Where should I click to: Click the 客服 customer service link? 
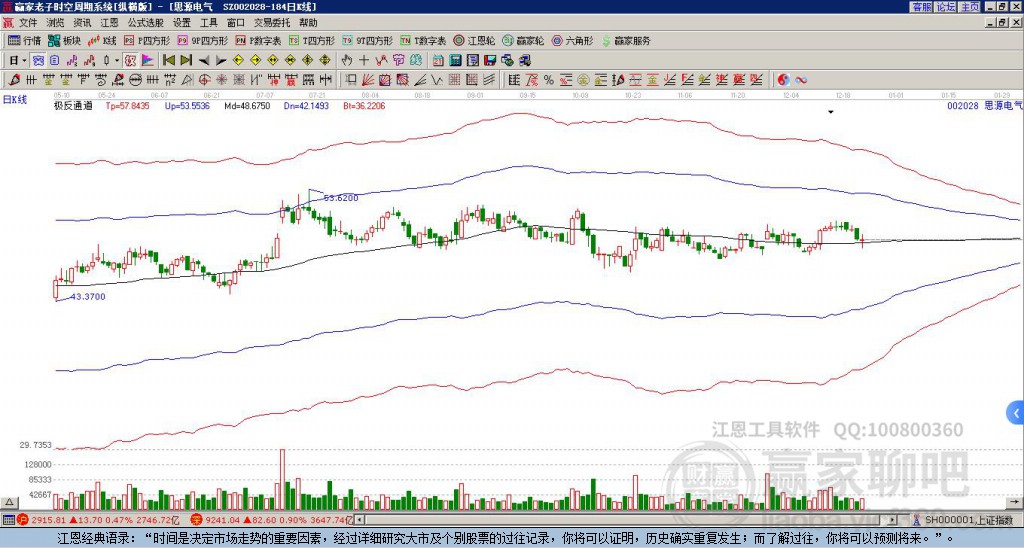[x=922, y=7]
